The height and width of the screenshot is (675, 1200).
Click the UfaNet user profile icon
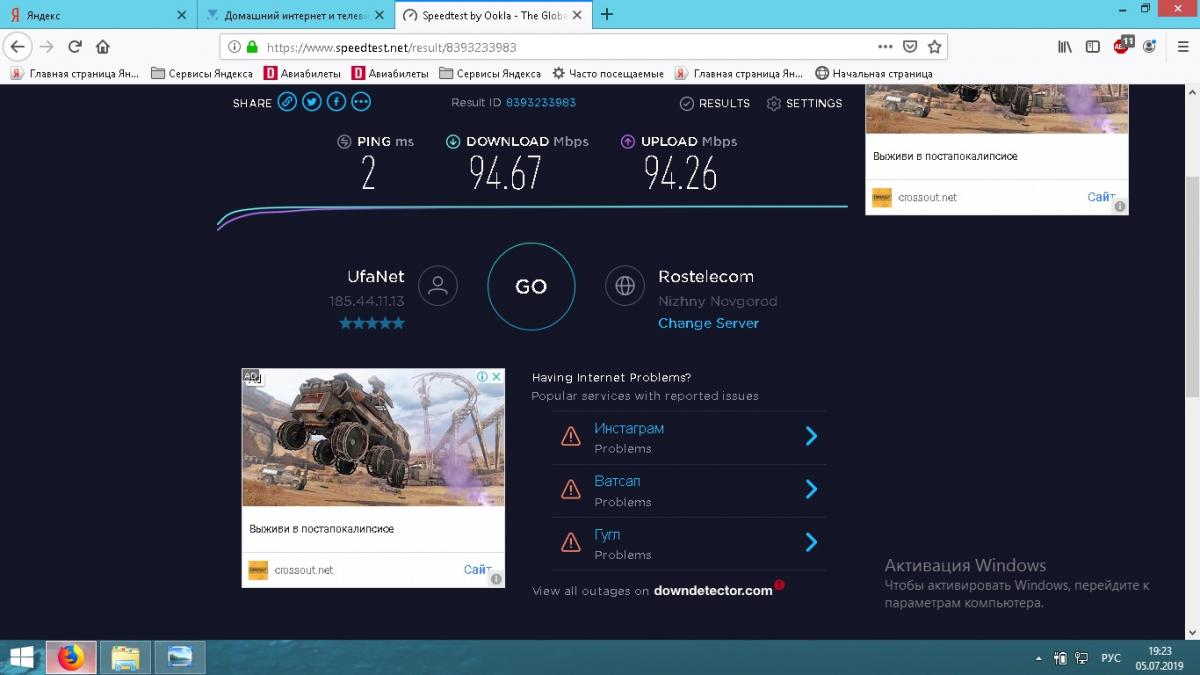pyautogui.click(x=437, y=285)
